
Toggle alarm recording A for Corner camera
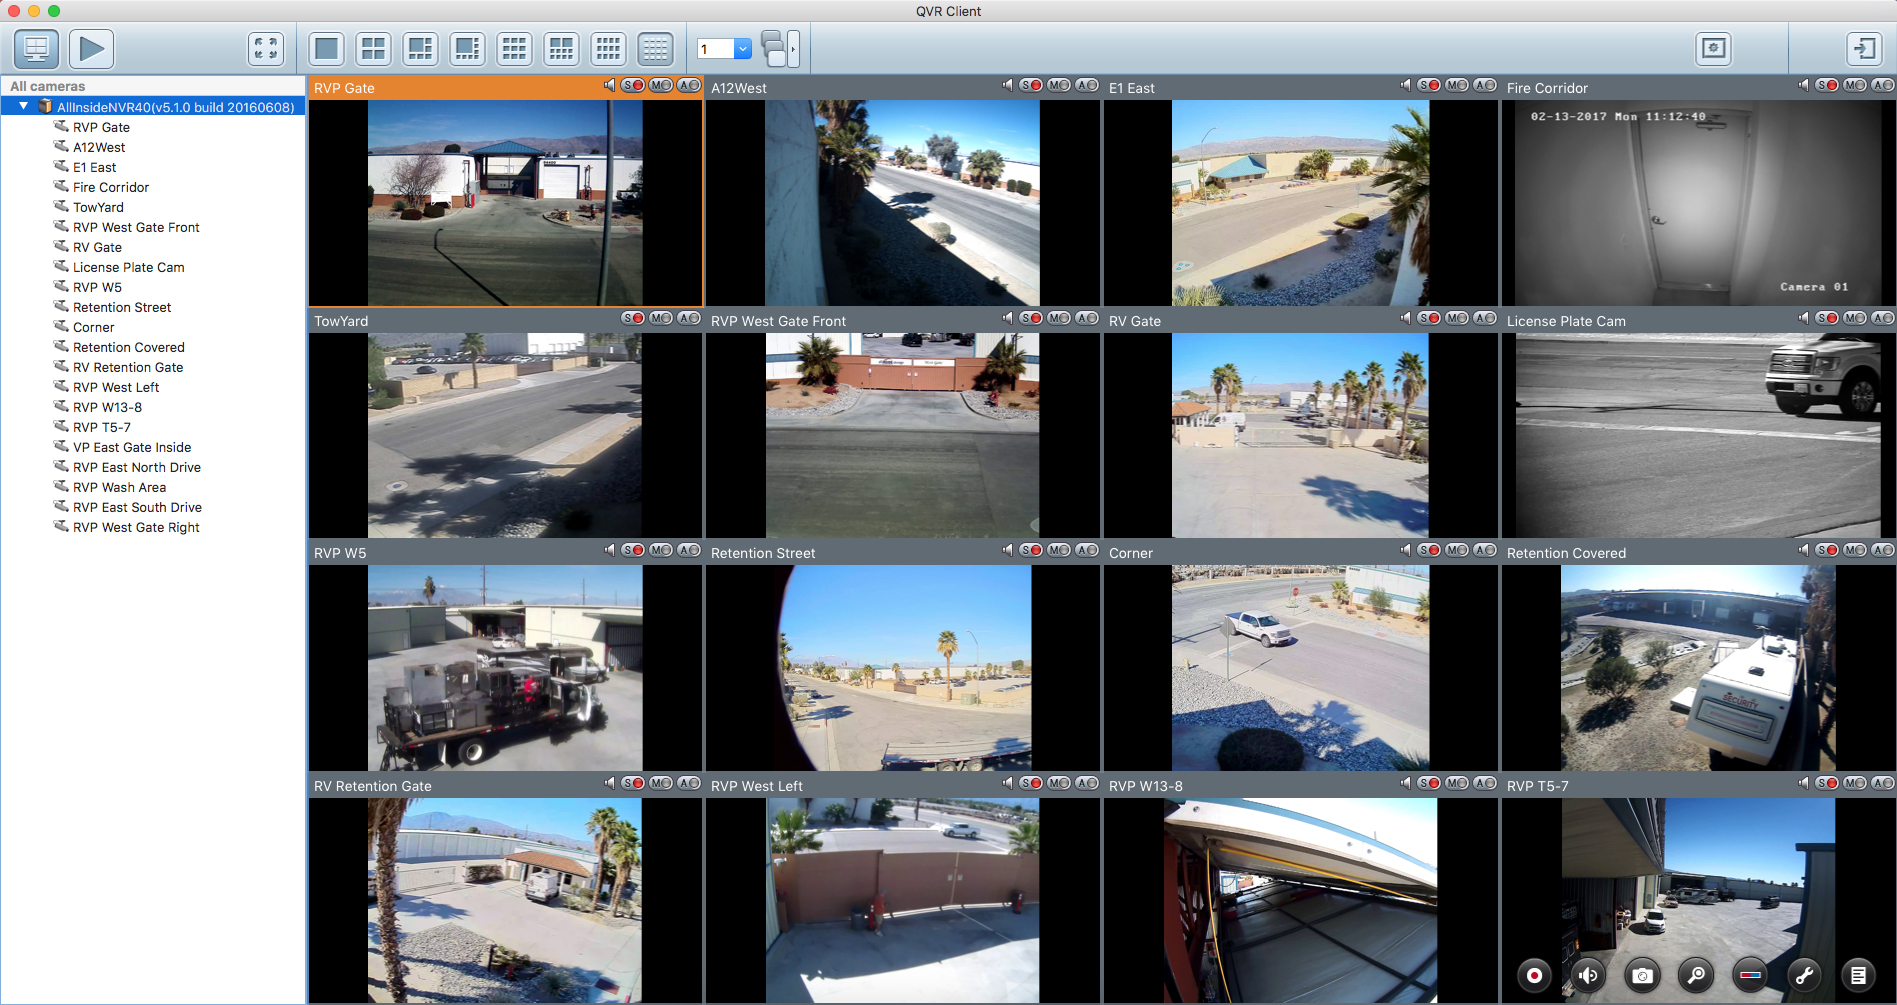pos(1485,551)
